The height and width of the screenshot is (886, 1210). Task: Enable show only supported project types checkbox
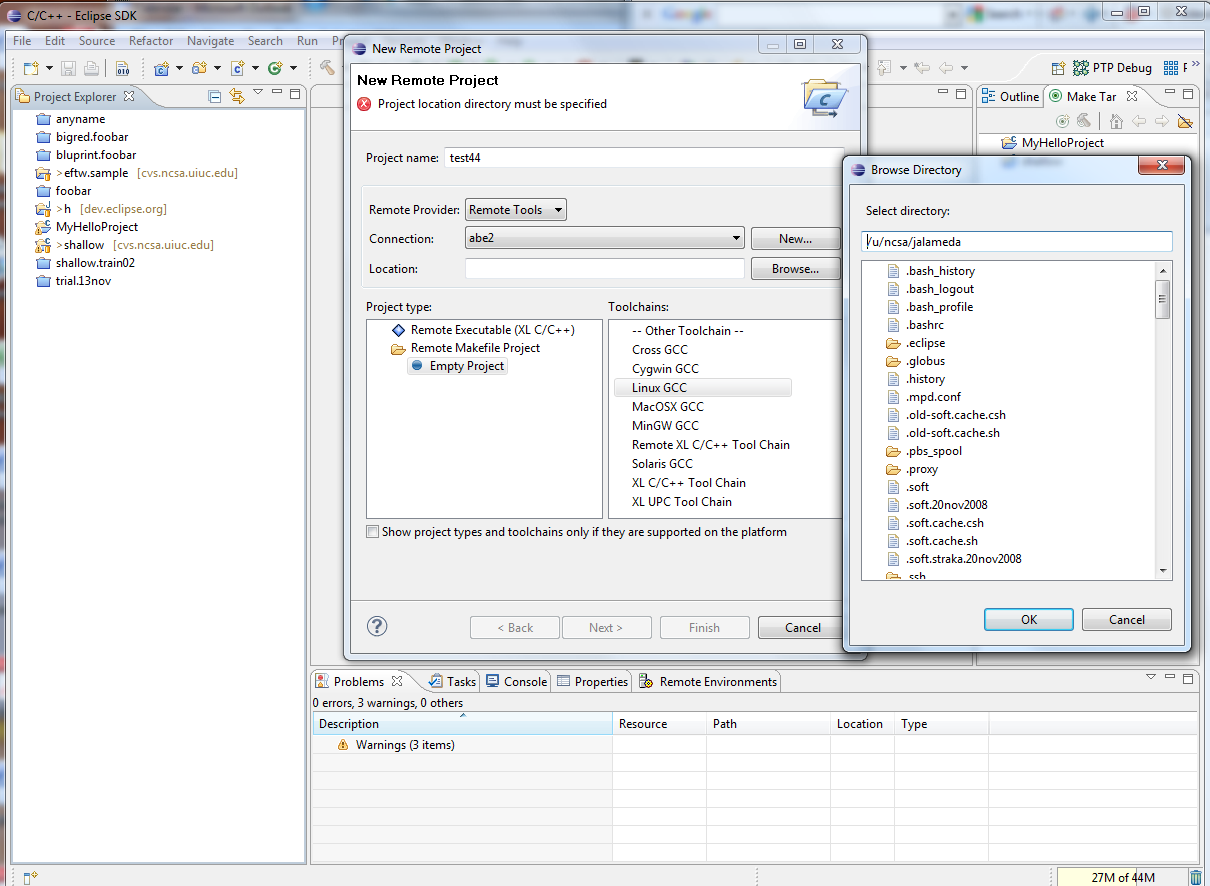point(373,532)
